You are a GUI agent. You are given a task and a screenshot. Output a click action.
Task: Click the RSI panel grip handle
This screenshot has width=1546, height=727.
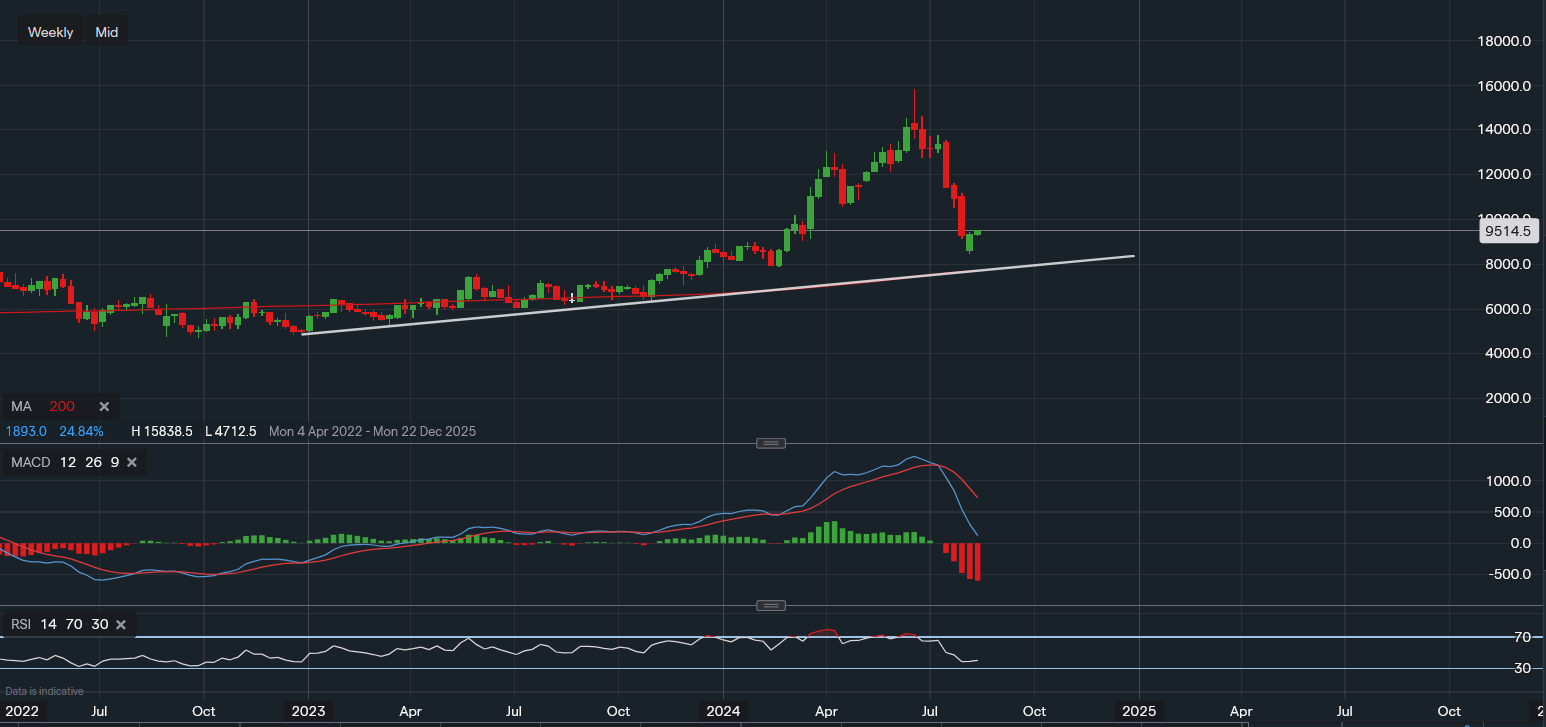[x=770, y=604]
